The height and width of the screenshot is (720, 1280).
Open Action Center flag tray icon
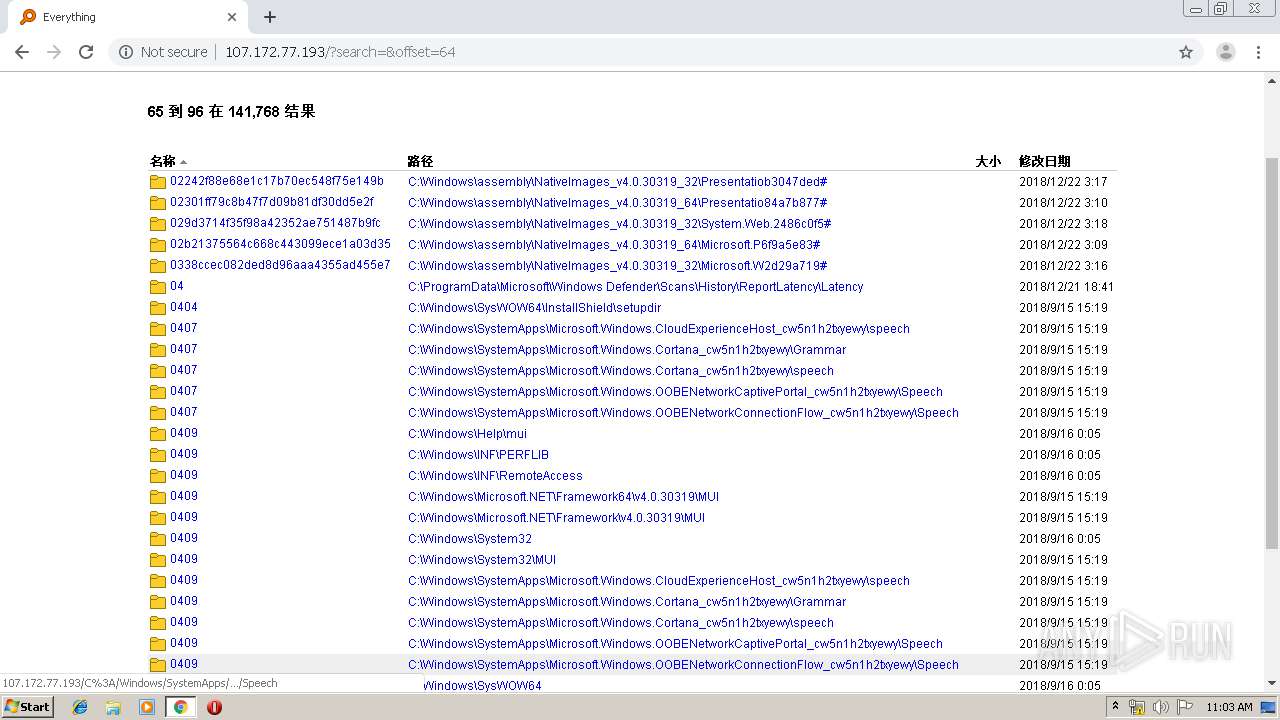click(x=1185, y=707)
